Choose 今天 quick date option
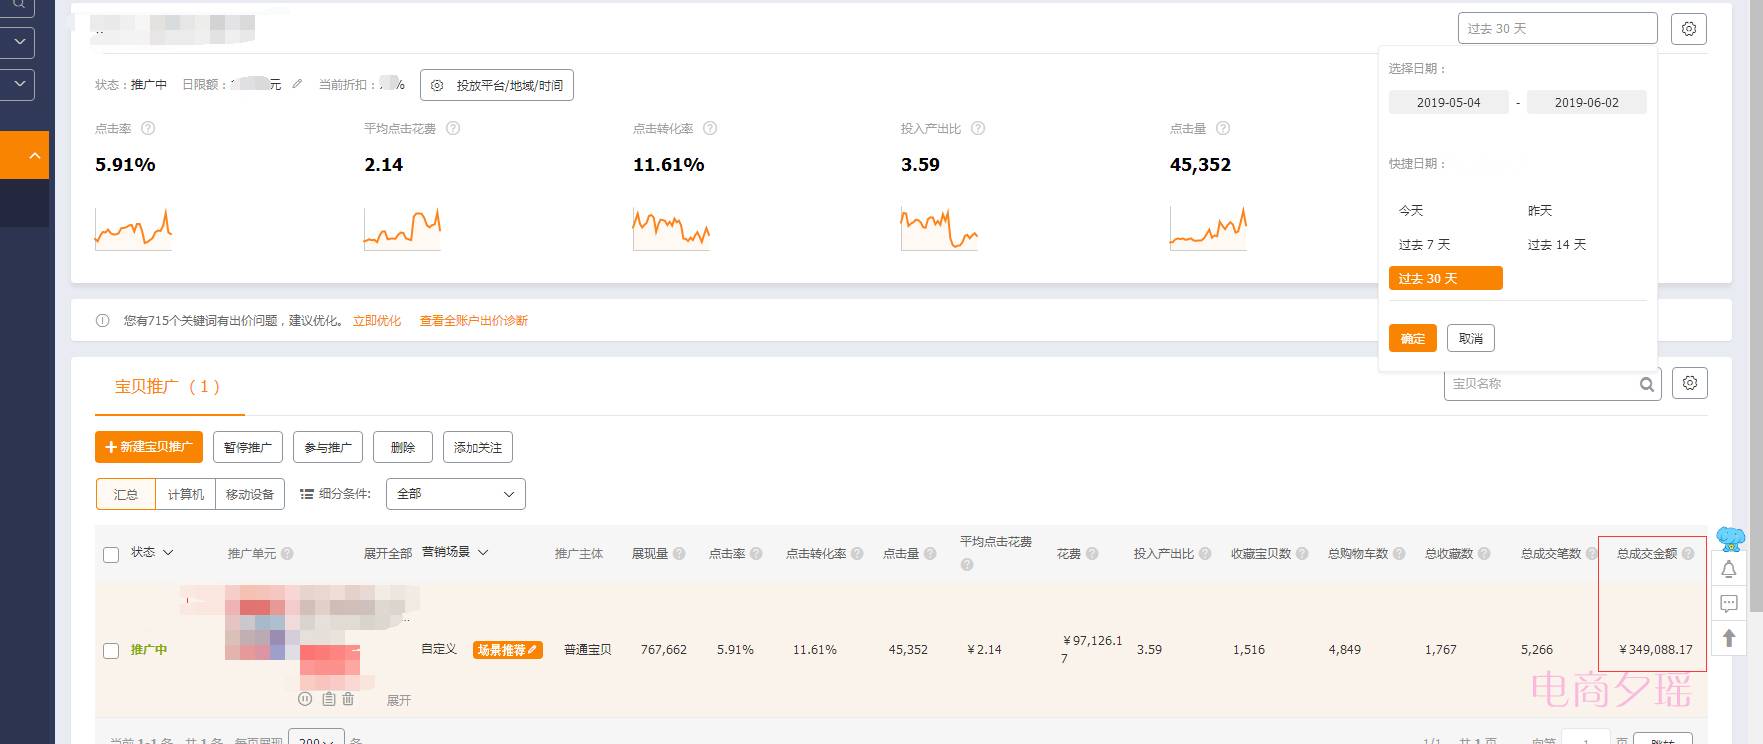The image size is (1763, 744). click(x=1411, y=210)
